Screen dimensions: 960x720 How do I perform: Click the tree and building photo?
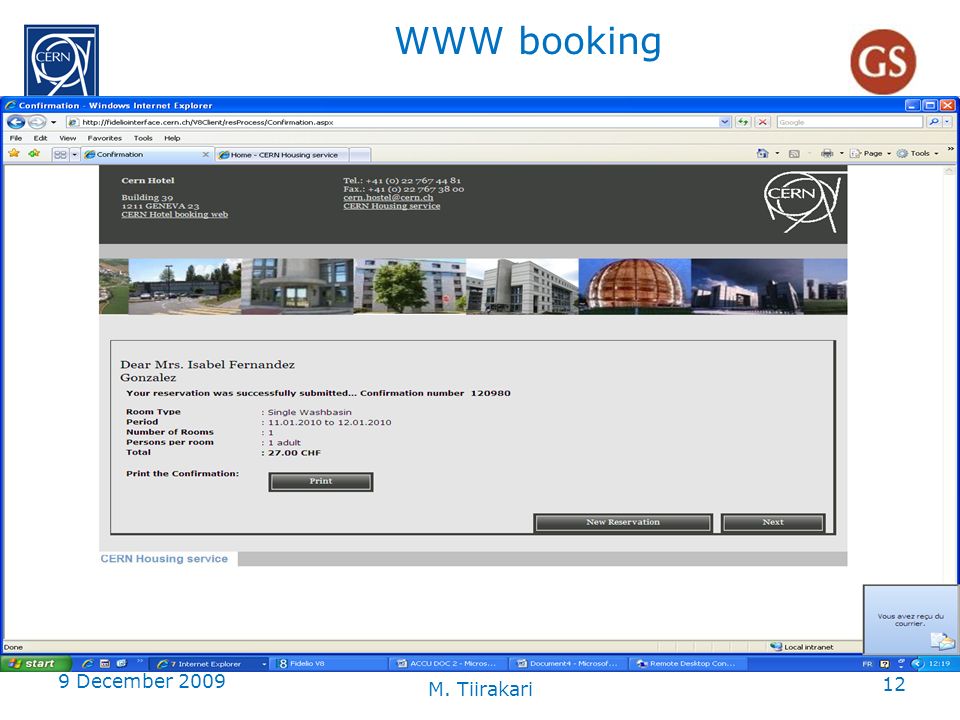pyautogui.click(x=410, y=286)
